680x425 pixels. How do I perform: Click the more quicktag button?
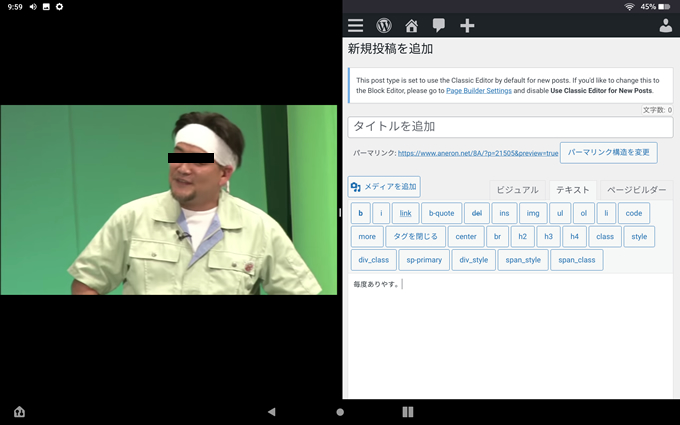tap(367, 236)
